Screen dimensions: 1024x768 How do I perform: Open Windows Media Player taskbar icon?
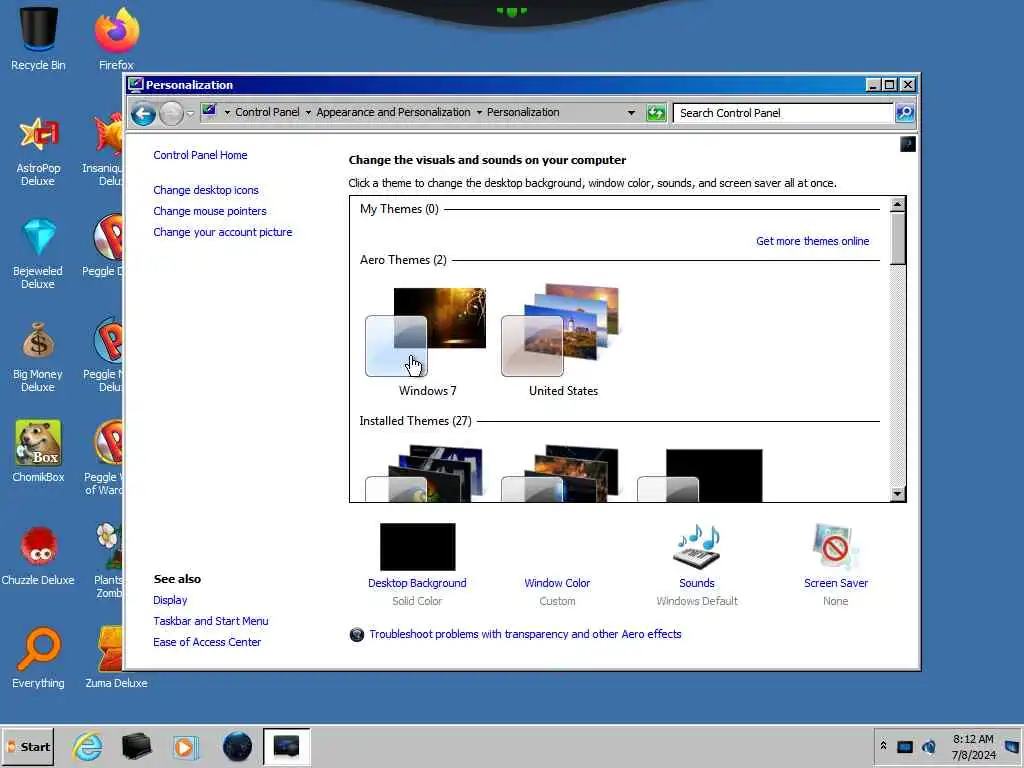coord(185,747)
